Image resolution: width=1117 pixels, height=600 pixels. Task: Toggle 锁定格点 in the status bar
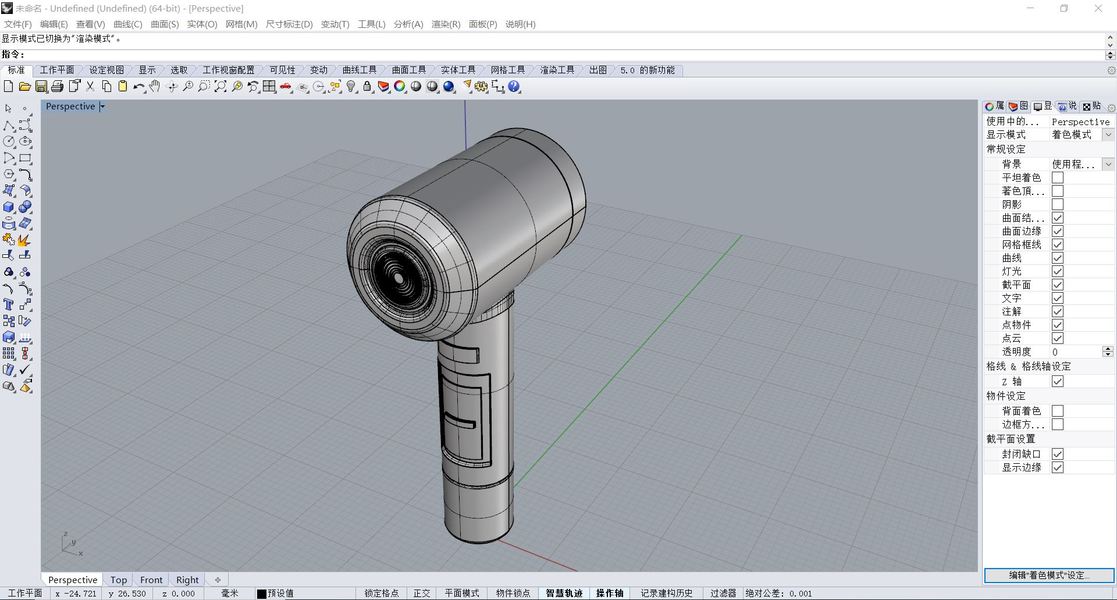[x=381, y=593]
